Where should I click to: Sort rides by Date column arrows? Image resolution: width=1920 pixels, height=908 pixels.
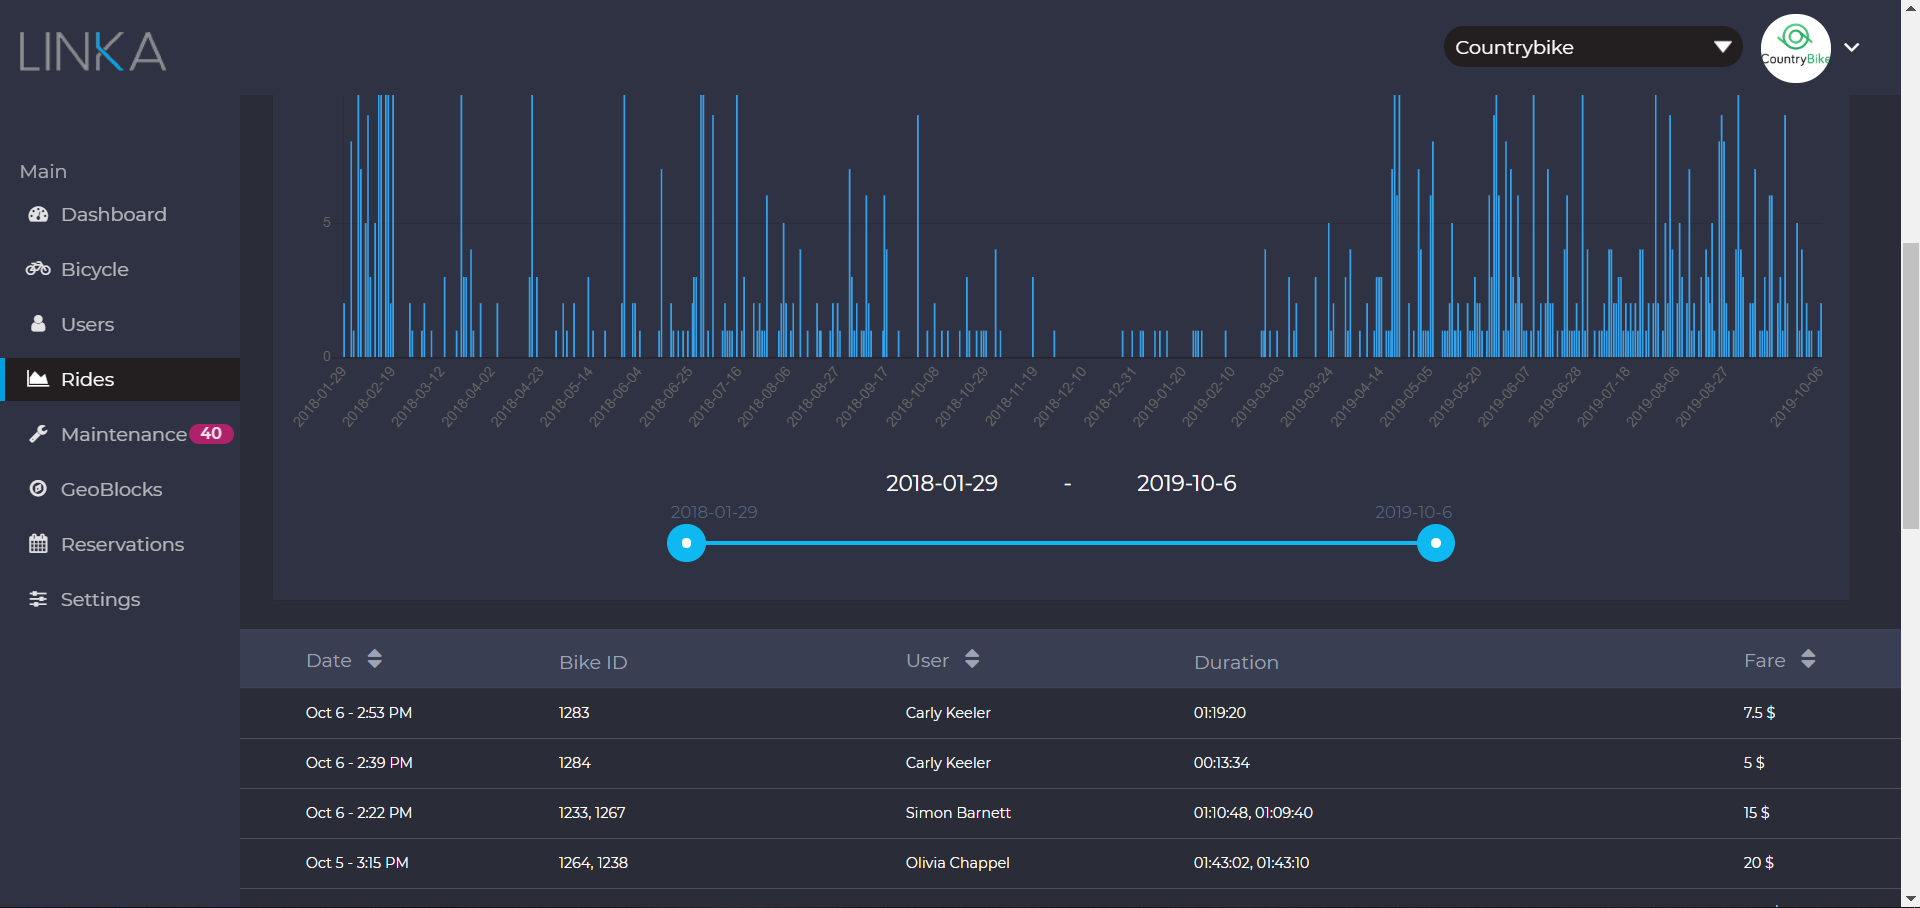375,659
